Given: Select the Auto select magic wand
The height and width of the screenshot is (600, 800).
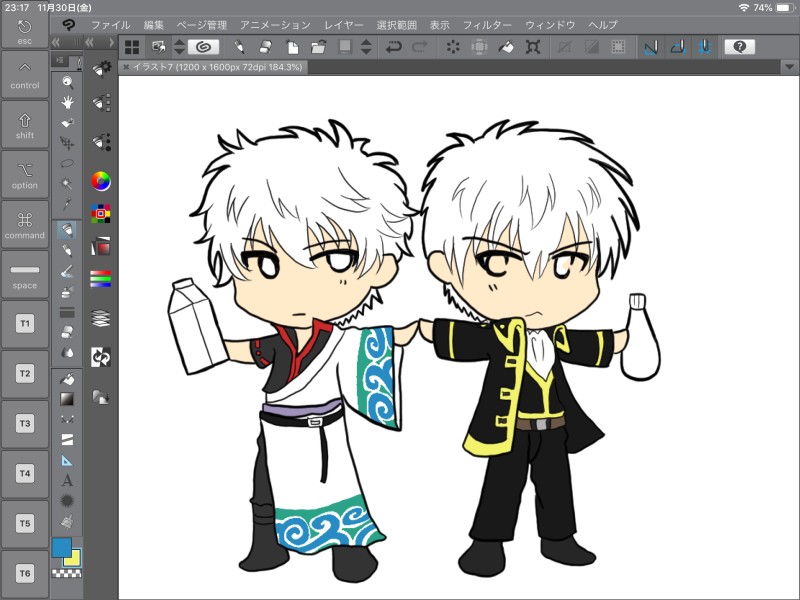Looking at the screenshot, I should click(x=67, y=184).
